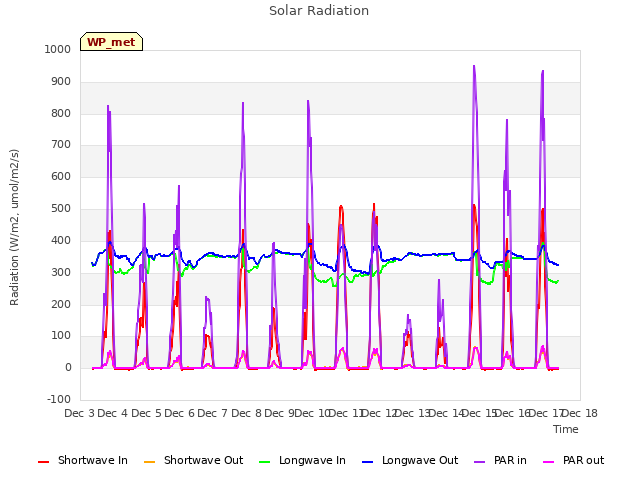This screenshot has width=640, height=480.
Task: Click the 500 y-axis tick label
Action: 61,209
